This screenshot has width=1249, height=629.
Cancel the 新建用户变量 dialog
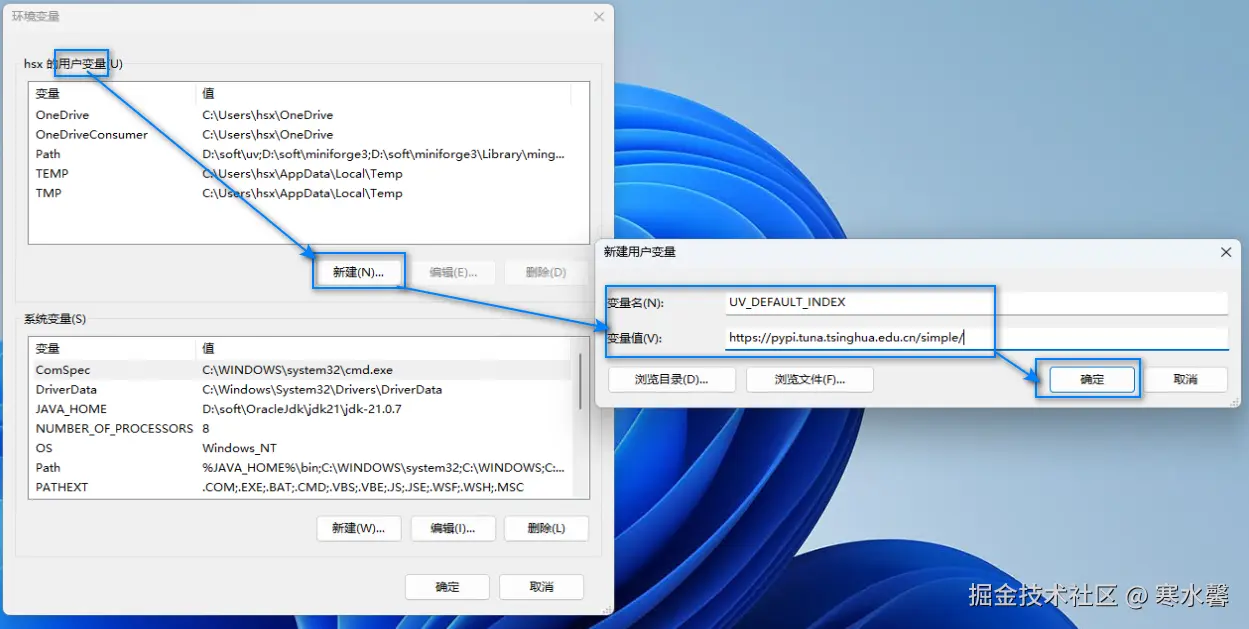(x=1186, y=380)
